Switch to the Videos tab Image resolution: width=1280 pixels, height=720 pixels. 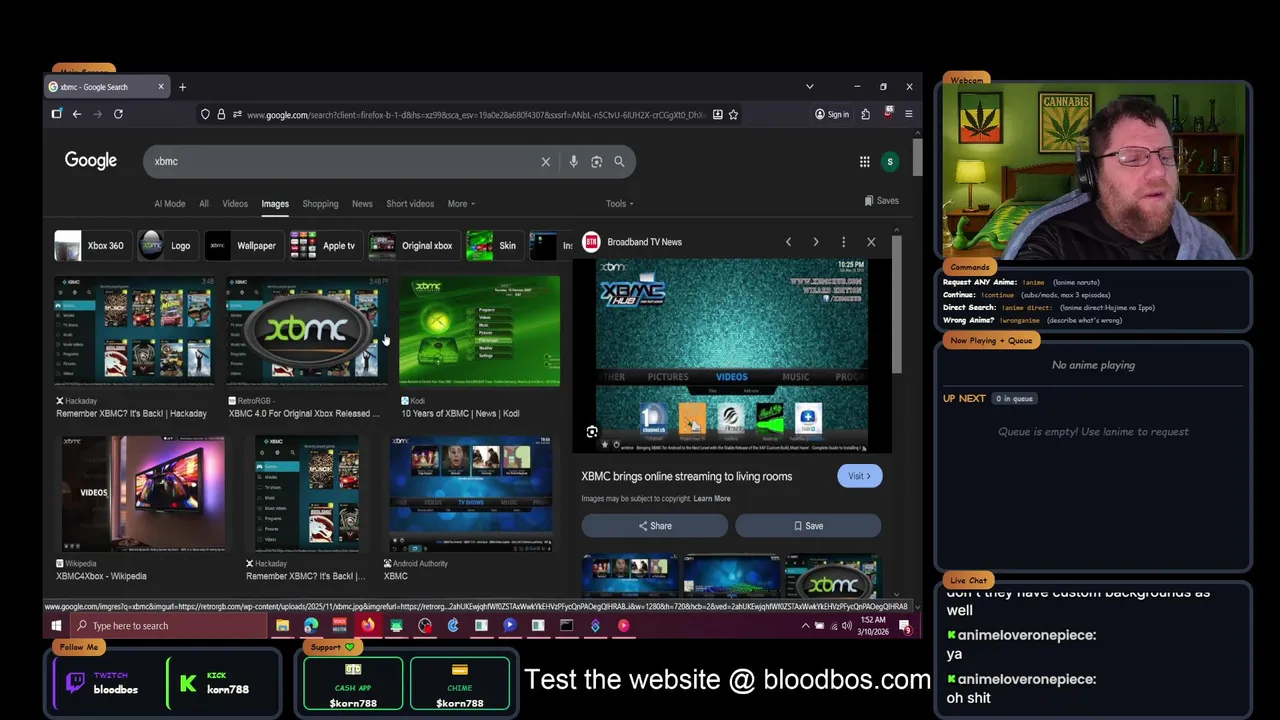point(235,203)
